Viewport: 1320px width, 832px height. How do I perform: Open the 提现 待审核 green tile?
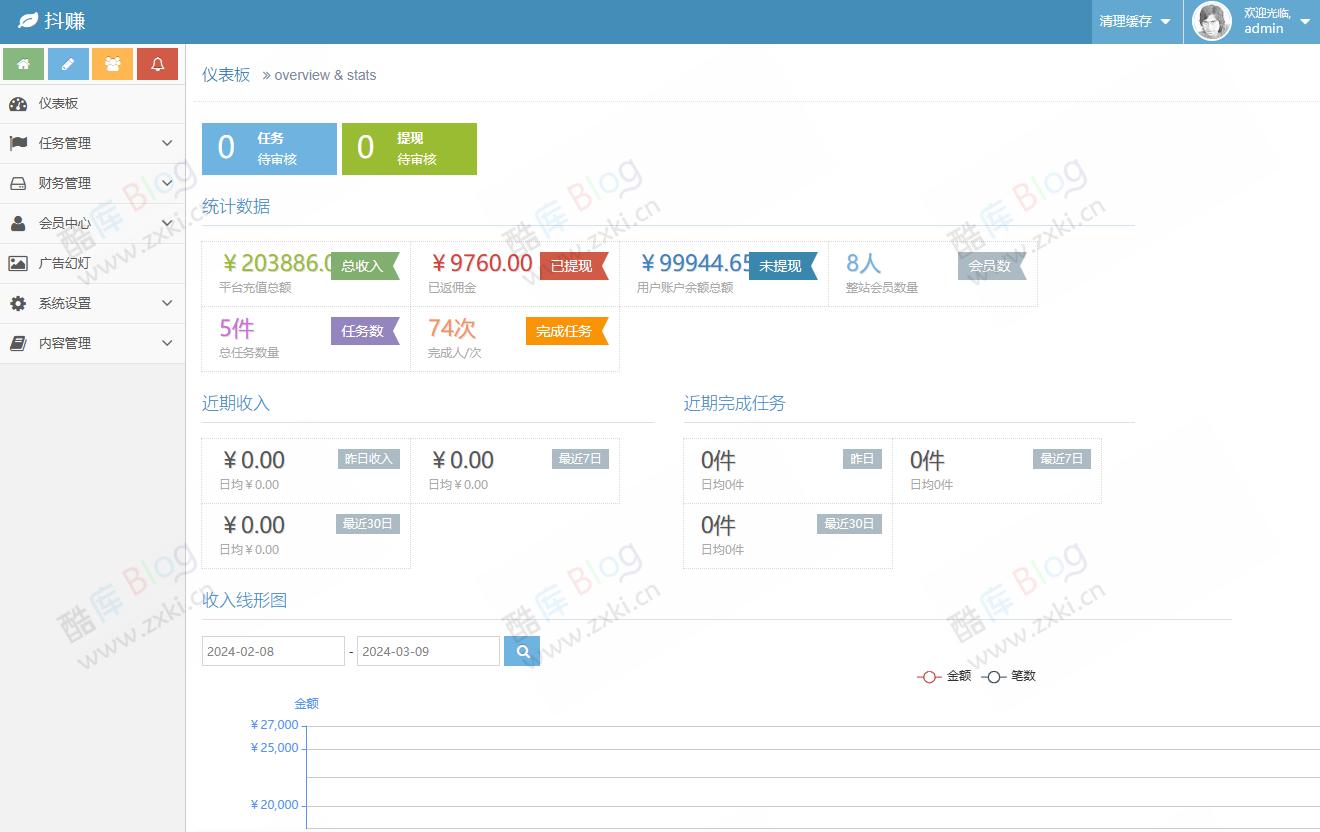click(409, 149)
